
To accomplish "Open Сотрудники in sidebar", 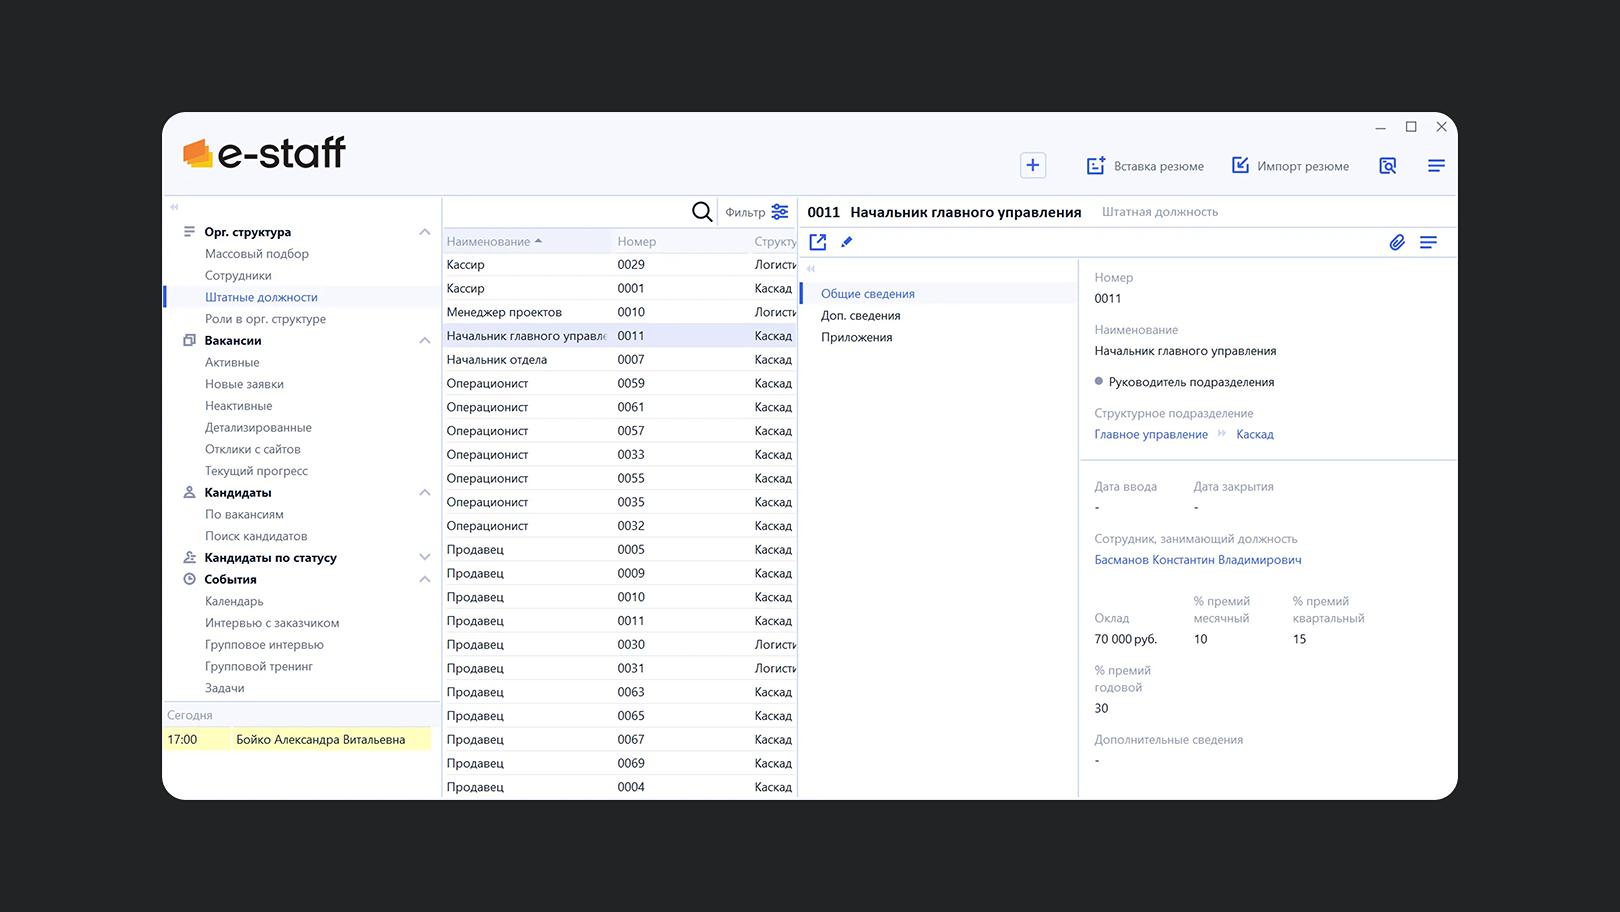I will tap(238, 276).
